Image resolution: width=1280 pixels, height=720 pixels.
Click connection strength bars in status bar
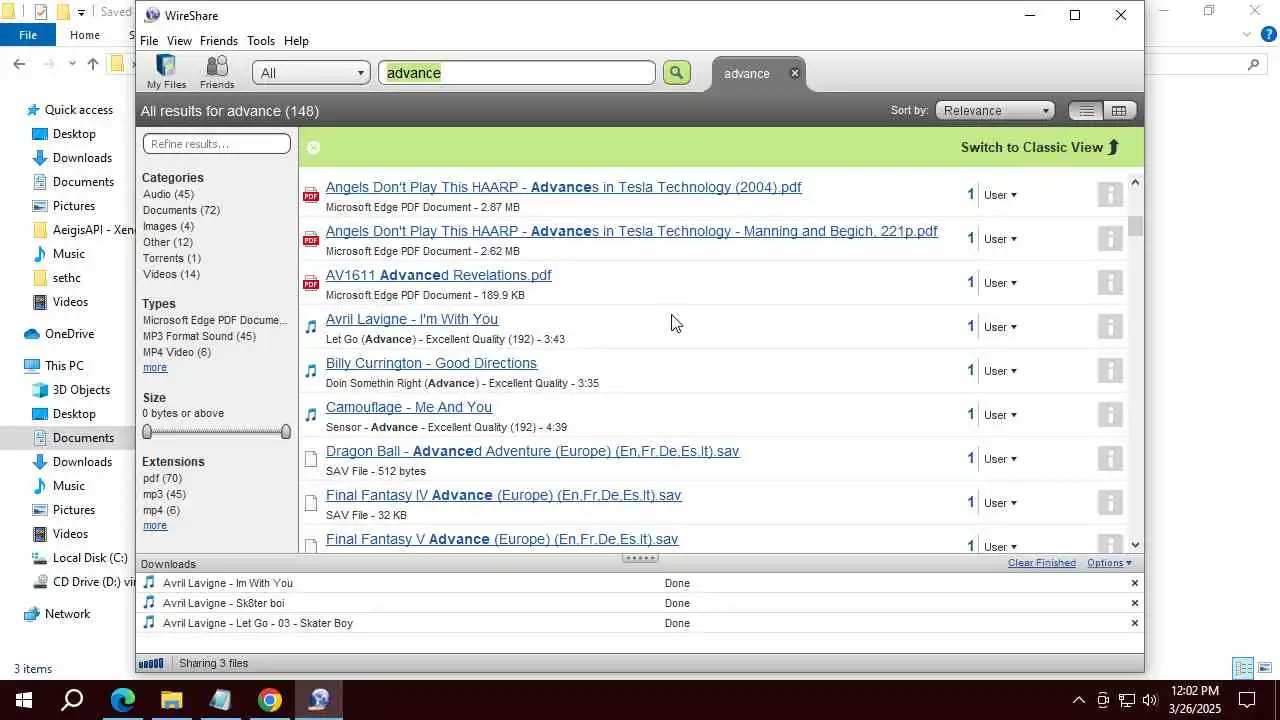(x=151, y=663)
